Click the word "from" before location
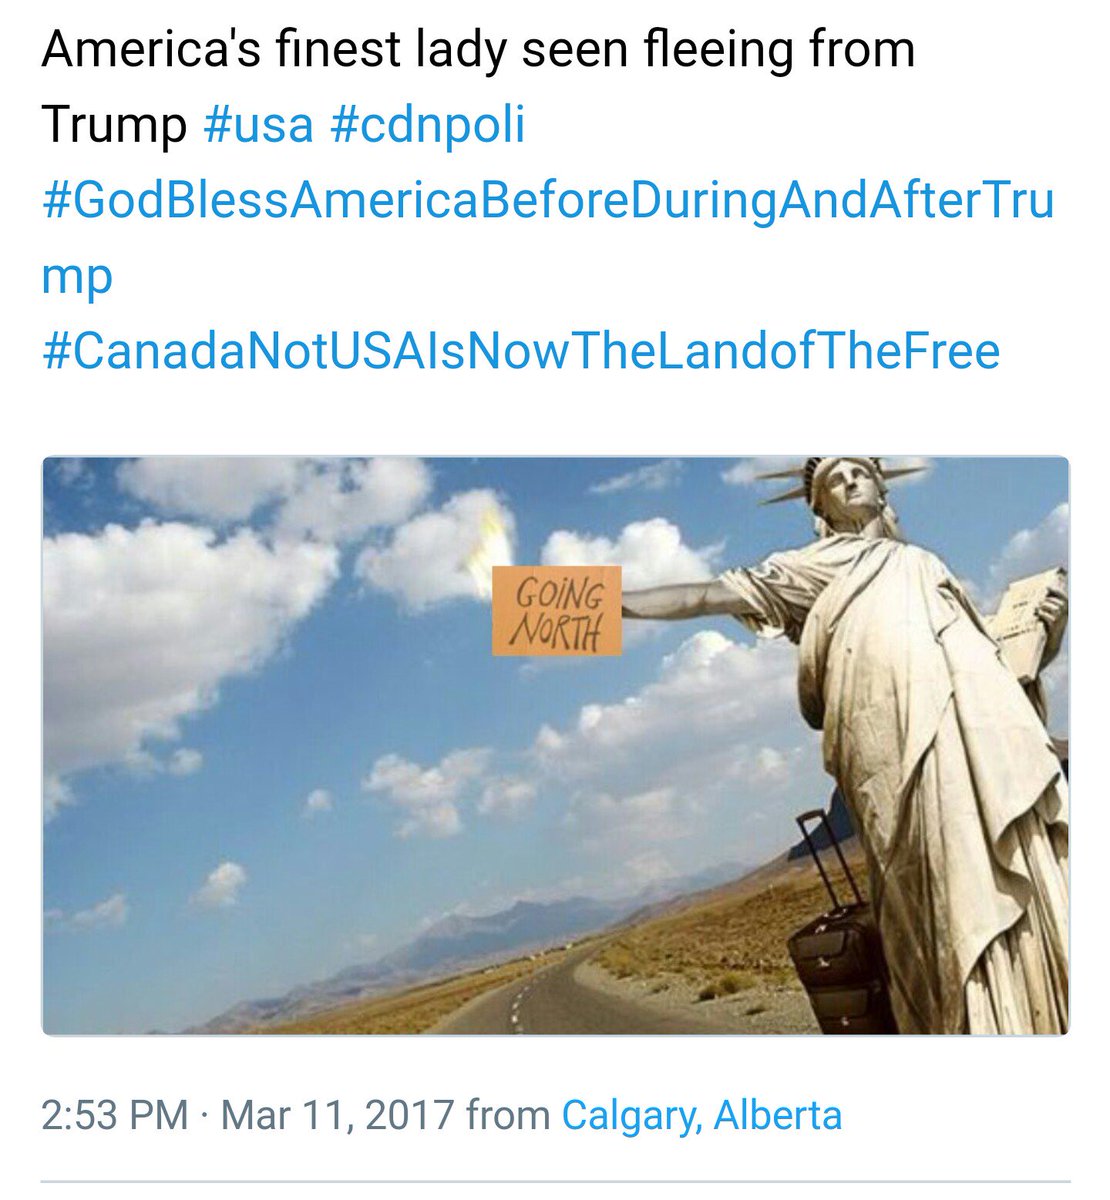Image resolution: width=1110 pixels, height=1200 pixels. pos(508,1115)
